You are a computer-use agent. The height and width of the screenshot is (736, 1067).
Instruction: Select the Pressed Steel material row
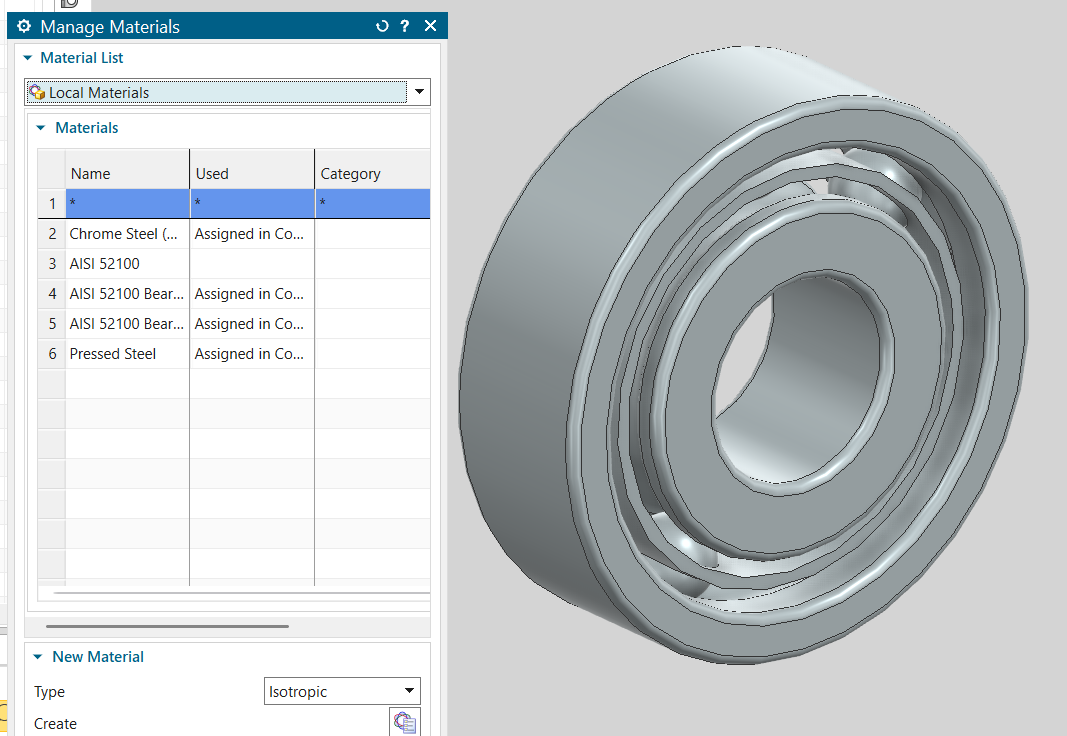[113, 354]
